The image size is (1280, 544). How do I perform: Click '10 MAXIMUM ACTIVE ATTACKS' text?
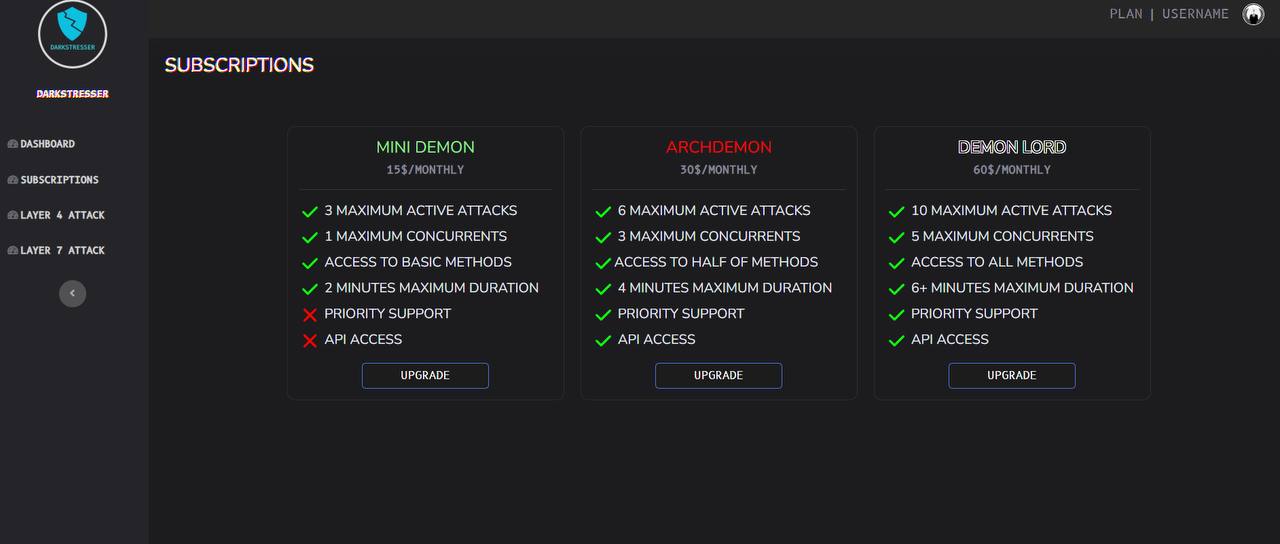[x=1012, y=211]
